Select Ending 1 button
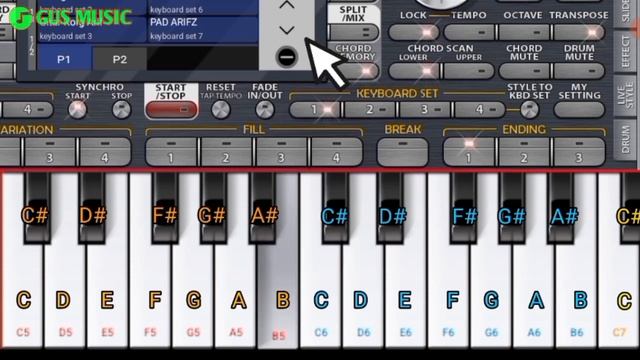The image size is (640, 360). 469,151
